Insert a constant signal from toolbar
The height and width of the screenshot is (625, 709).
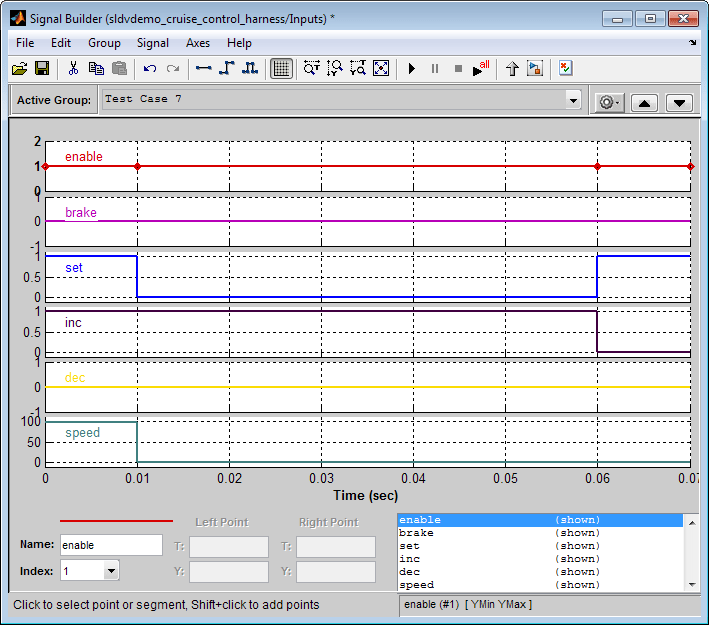point(204,68)
